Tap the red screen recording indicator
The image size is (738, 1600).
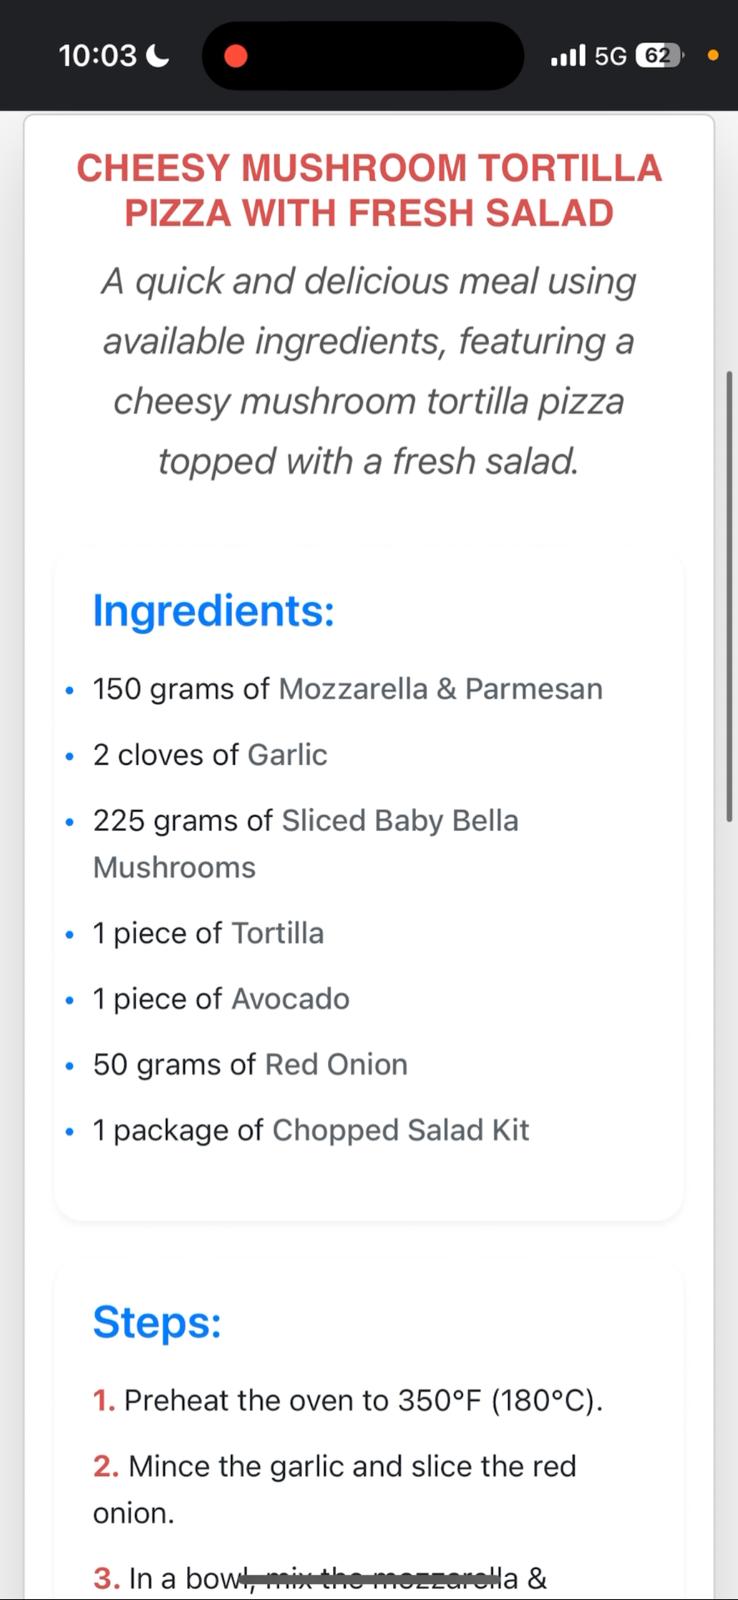236,56
